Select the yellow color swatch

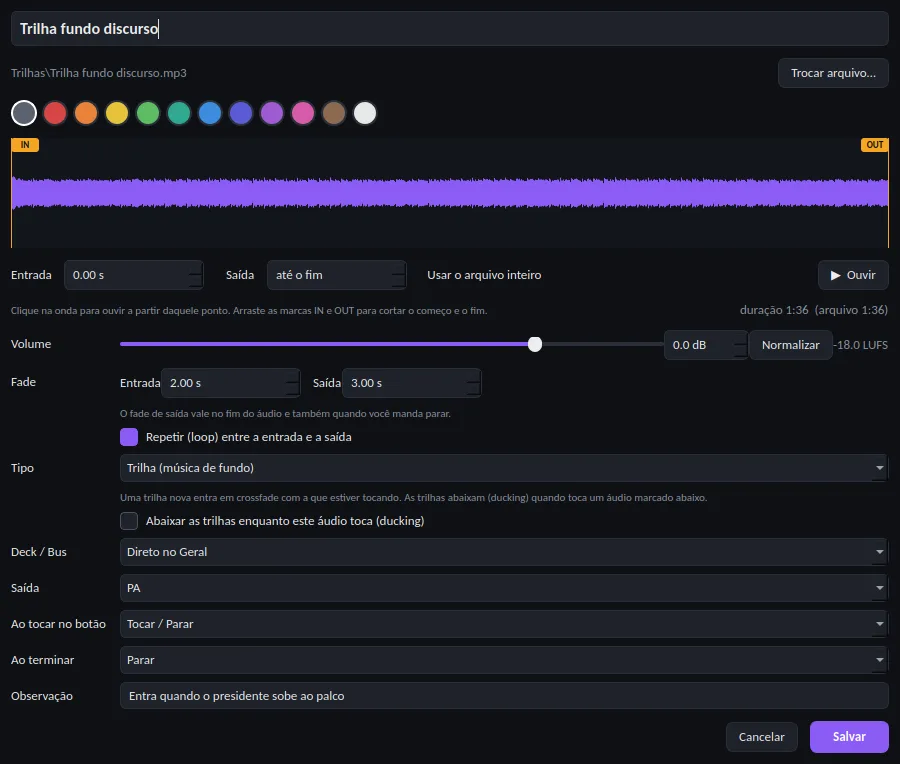tap(117, 113)
